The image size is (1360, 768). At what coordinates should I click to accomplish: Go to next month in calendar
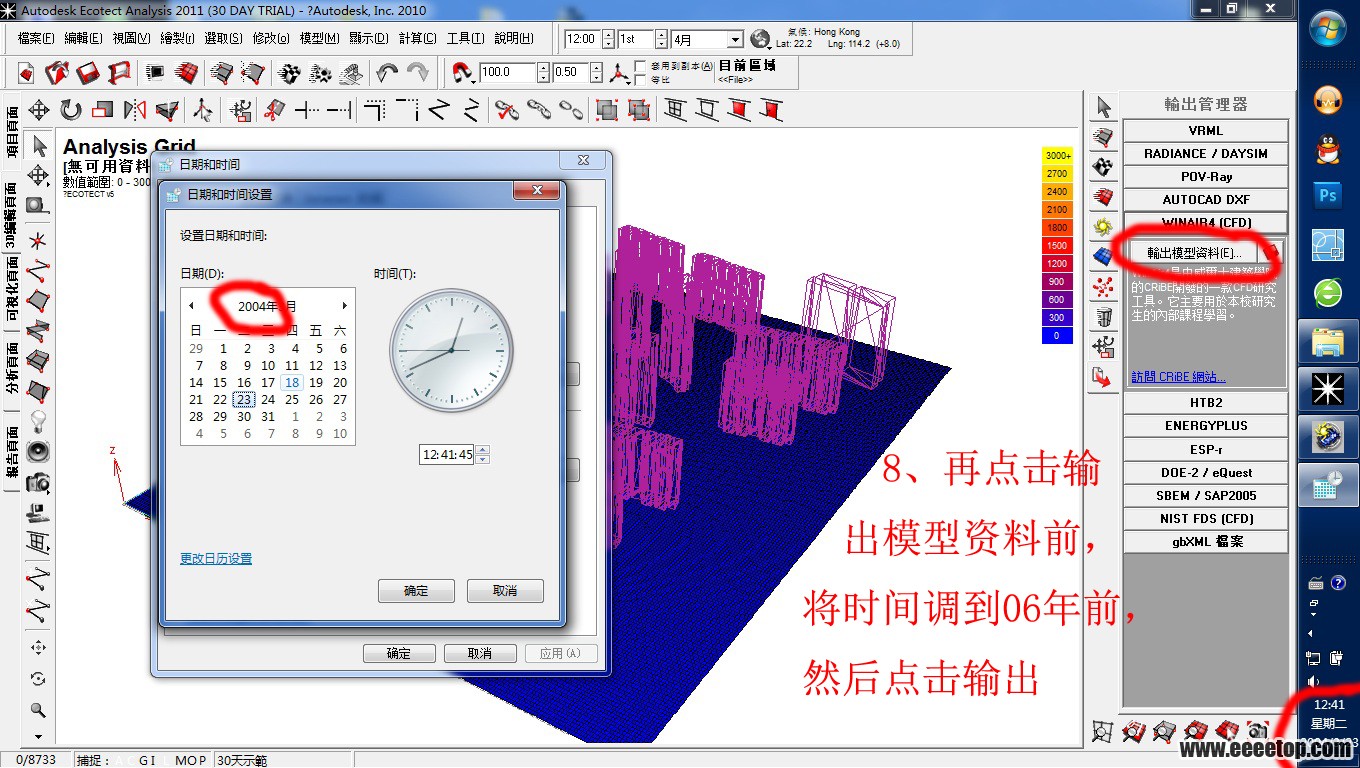(345, 306)
